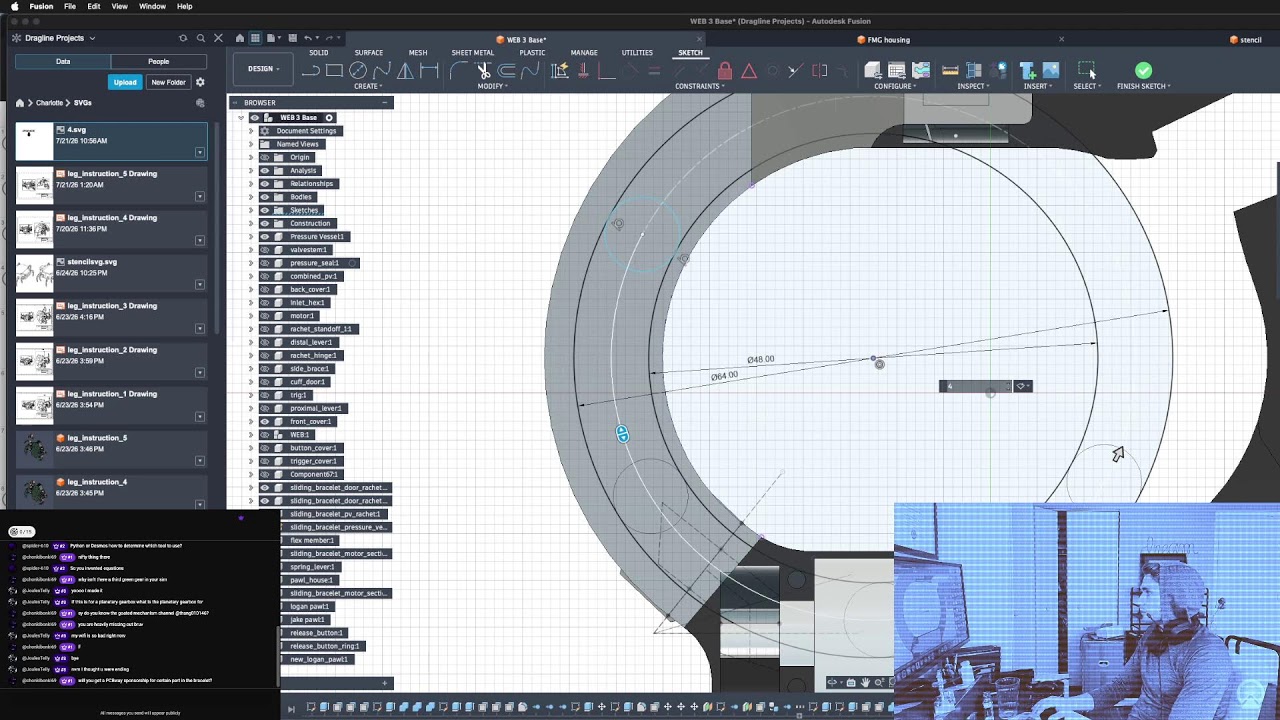
Task: Show the valvestem:1 component
Action: click(x=265, y=249)
